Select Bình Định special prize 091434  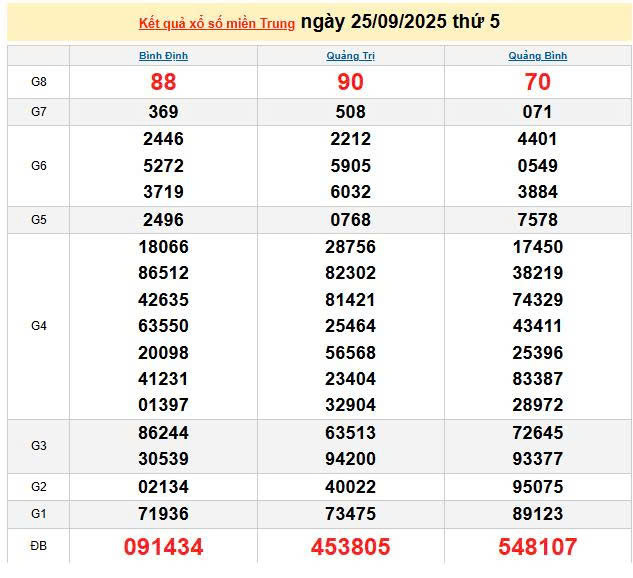point(163,547)
